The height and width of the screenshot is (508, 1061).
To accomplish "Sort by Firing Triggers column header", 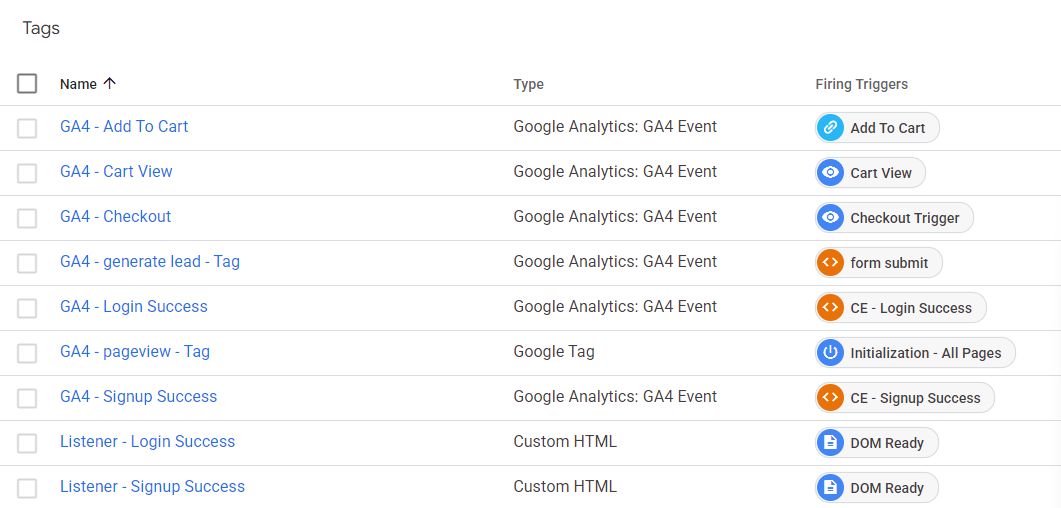I will click(861, 84).
